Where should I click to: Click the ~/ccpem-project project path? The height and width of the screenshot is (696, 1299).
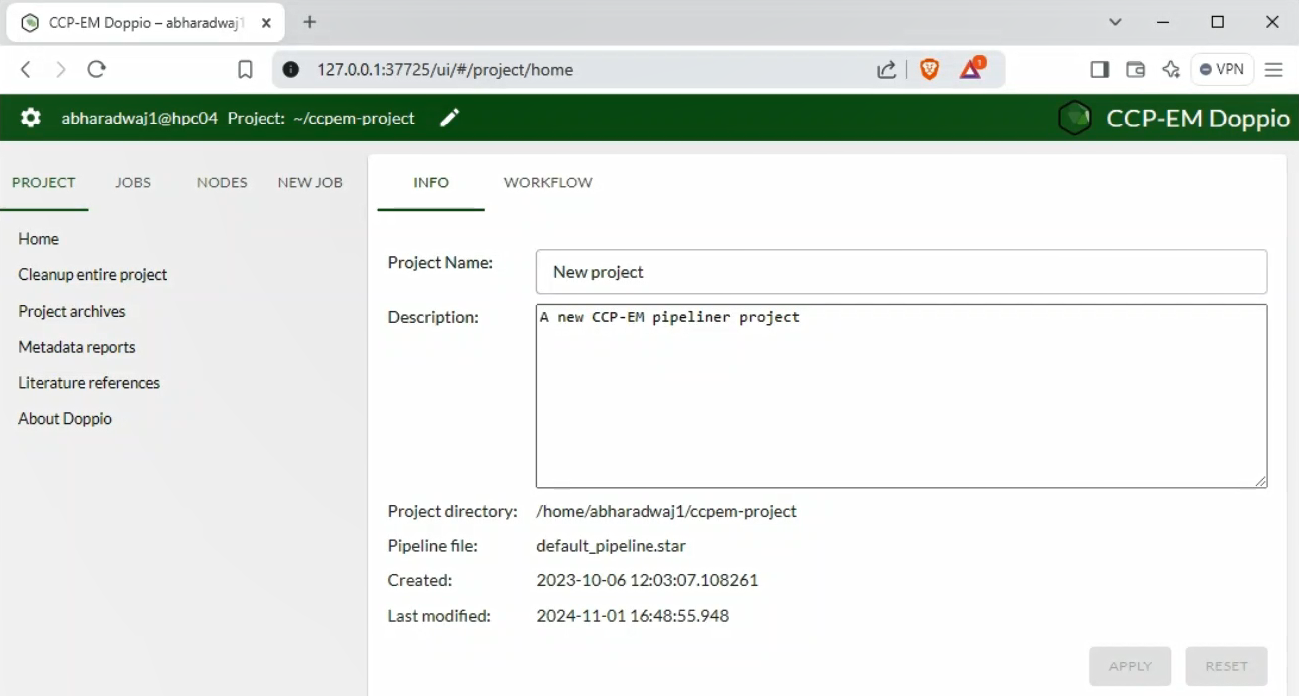354,118
